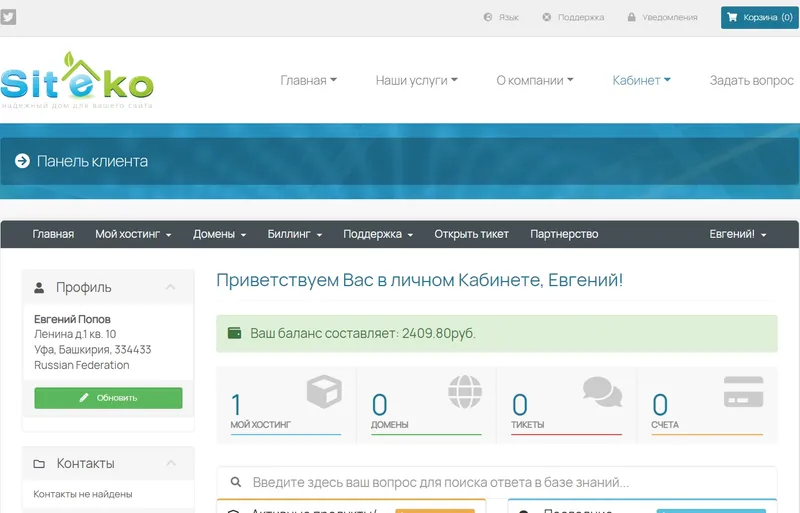Expand Мой хостинг client menu
This screenshot has width=800, height=513.
click(x=133, y=234)
